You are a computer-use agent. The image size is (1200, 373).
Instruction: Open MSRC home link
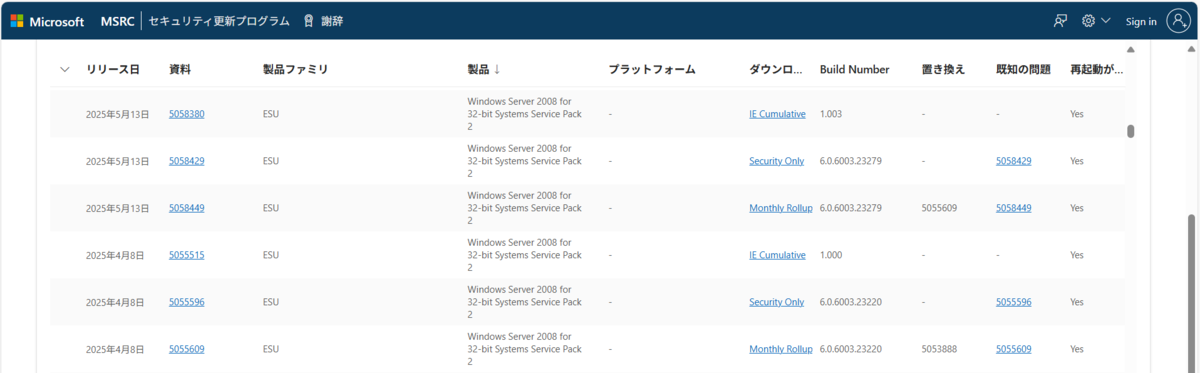(117, 21)
